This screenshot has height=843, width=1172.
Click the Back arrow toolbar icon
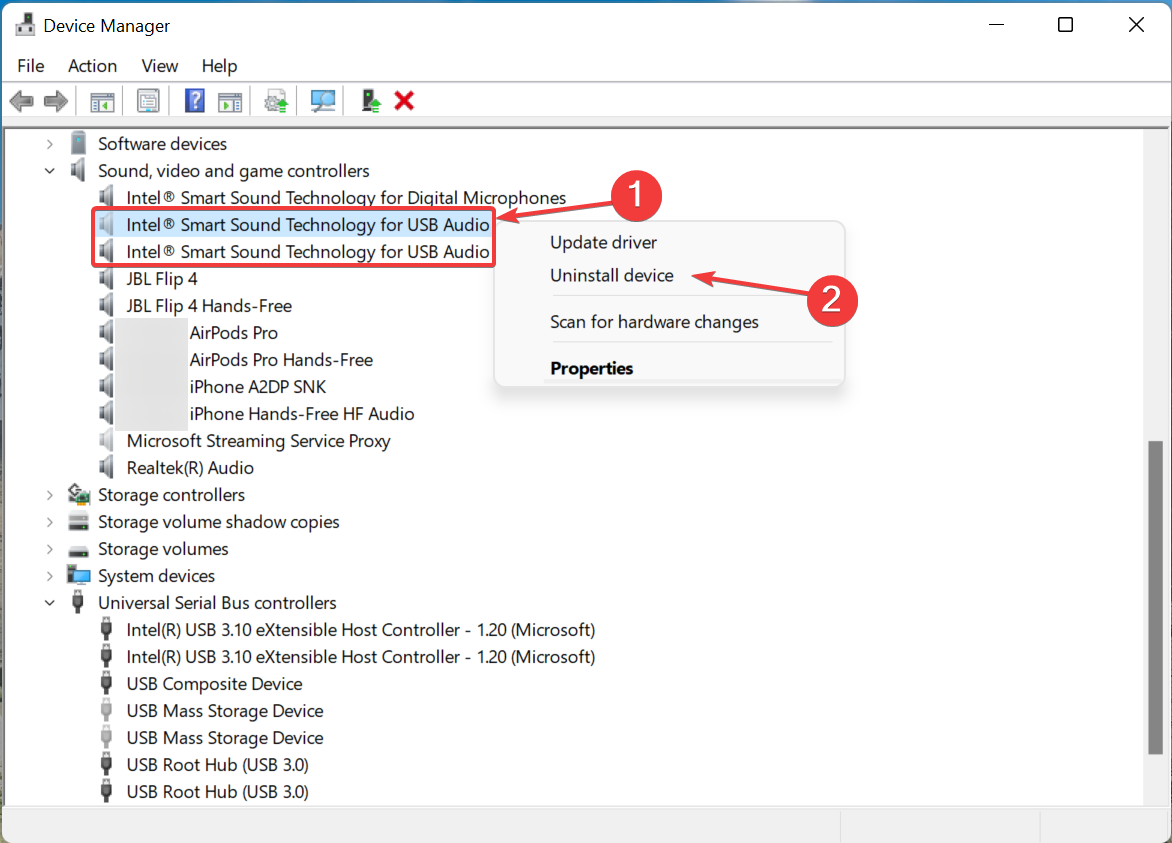[x=22, y=101]
